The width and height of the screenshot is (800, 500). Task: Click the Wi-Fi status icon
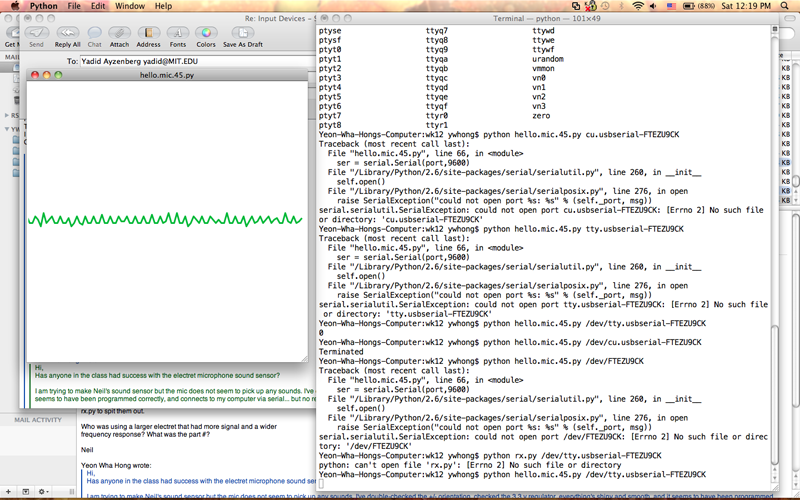(637, 6)
